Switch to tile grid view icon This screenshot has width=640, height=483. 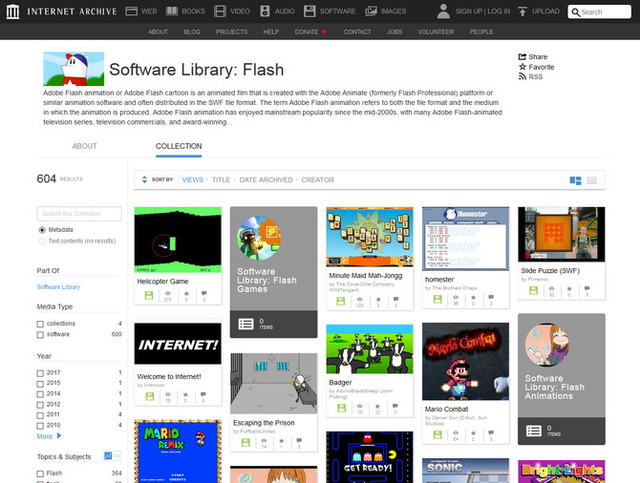point(575,180)
